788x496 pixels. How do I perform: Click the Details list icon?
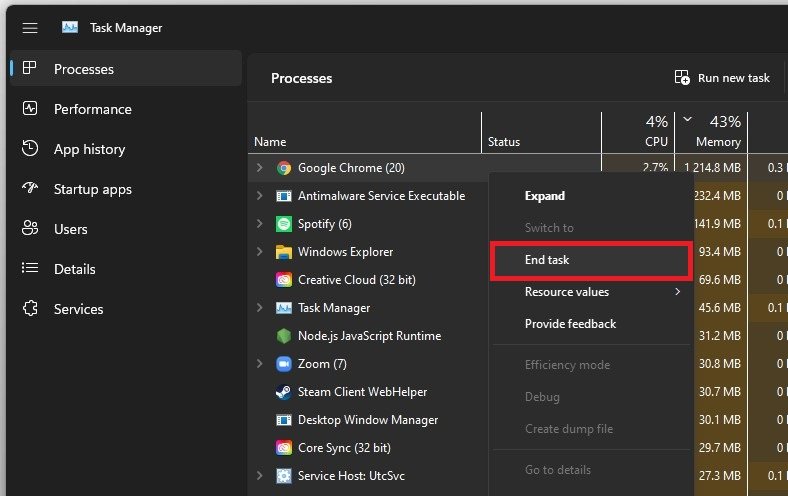(30, 269)
